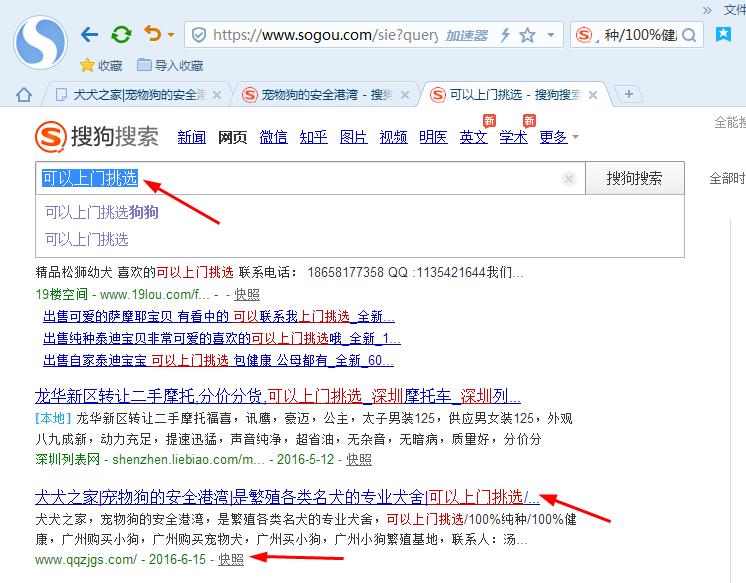Click shenzhen.liebiao.com green URL text
746x583 pixels.
pyautogui.click(x=188, y=460)
